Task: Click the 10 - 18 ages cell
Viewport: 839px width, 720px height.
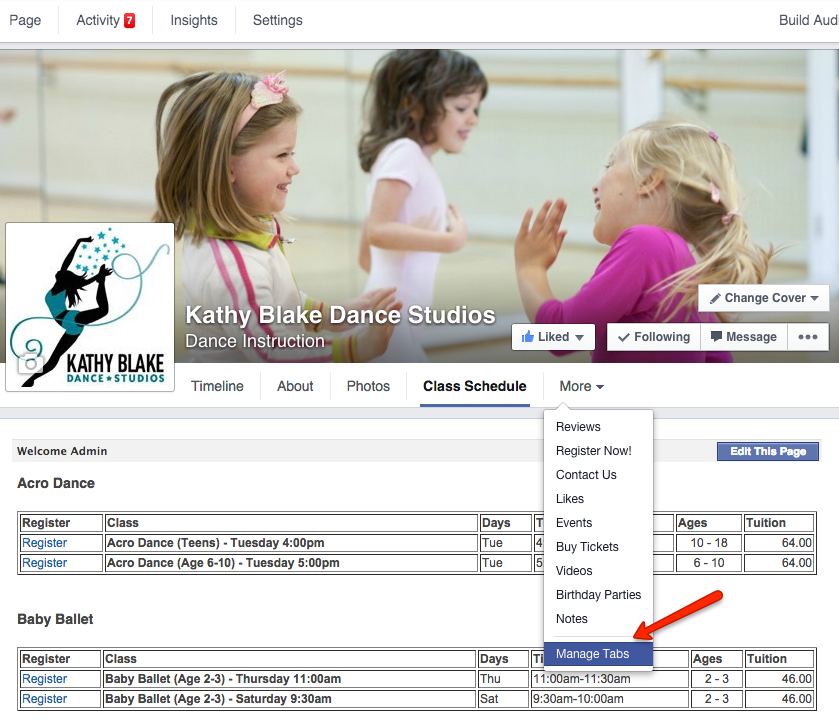Action: tap(709, 543)
